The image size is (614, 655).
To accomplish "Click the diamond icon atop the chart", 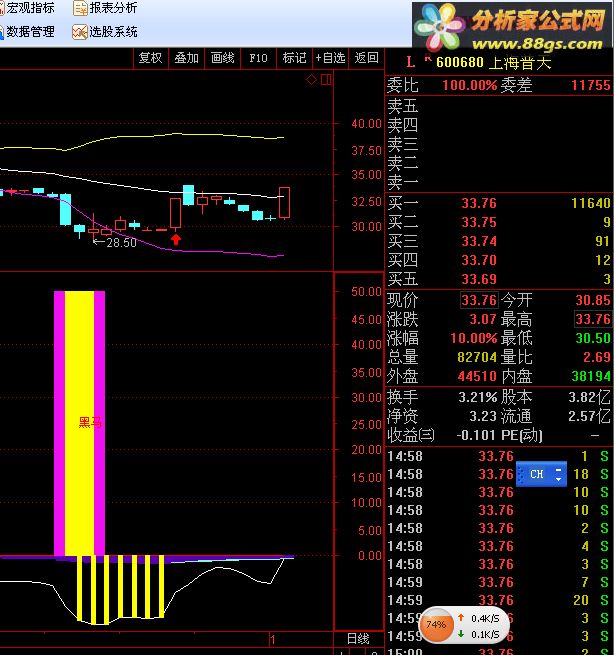I will click(311, 79).
